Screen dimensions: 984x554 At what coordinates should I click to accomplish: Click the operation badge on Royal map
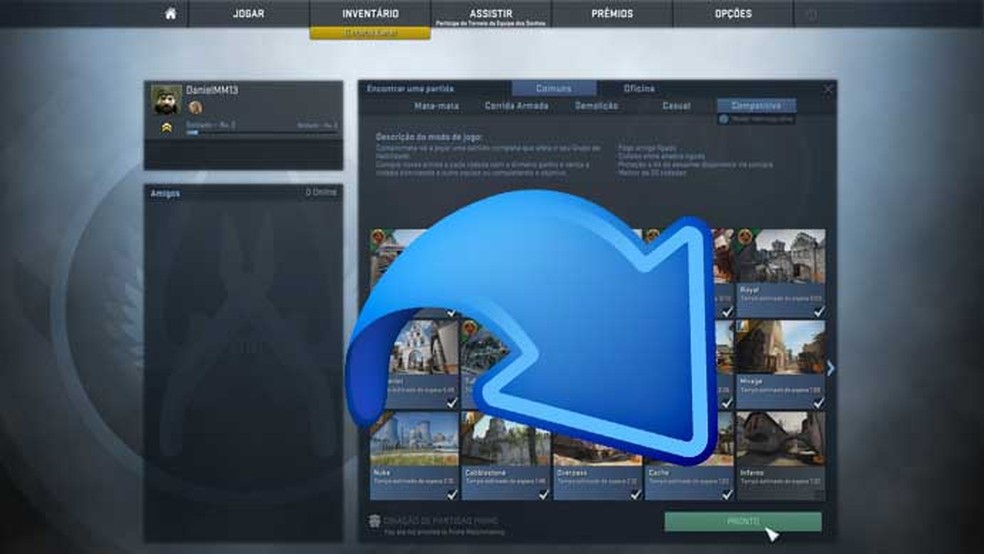pos(745,237)
